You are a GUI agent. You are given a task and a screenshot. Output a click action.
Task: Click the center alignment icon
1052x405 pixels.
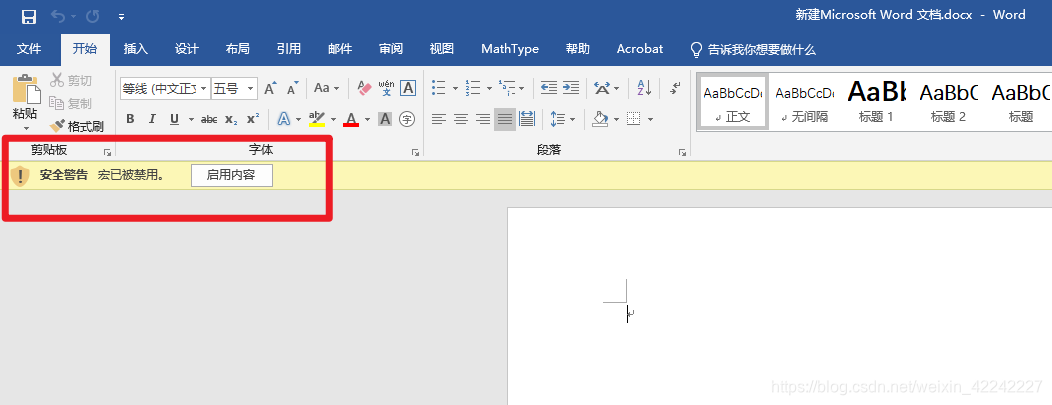[x=461, y=119]
